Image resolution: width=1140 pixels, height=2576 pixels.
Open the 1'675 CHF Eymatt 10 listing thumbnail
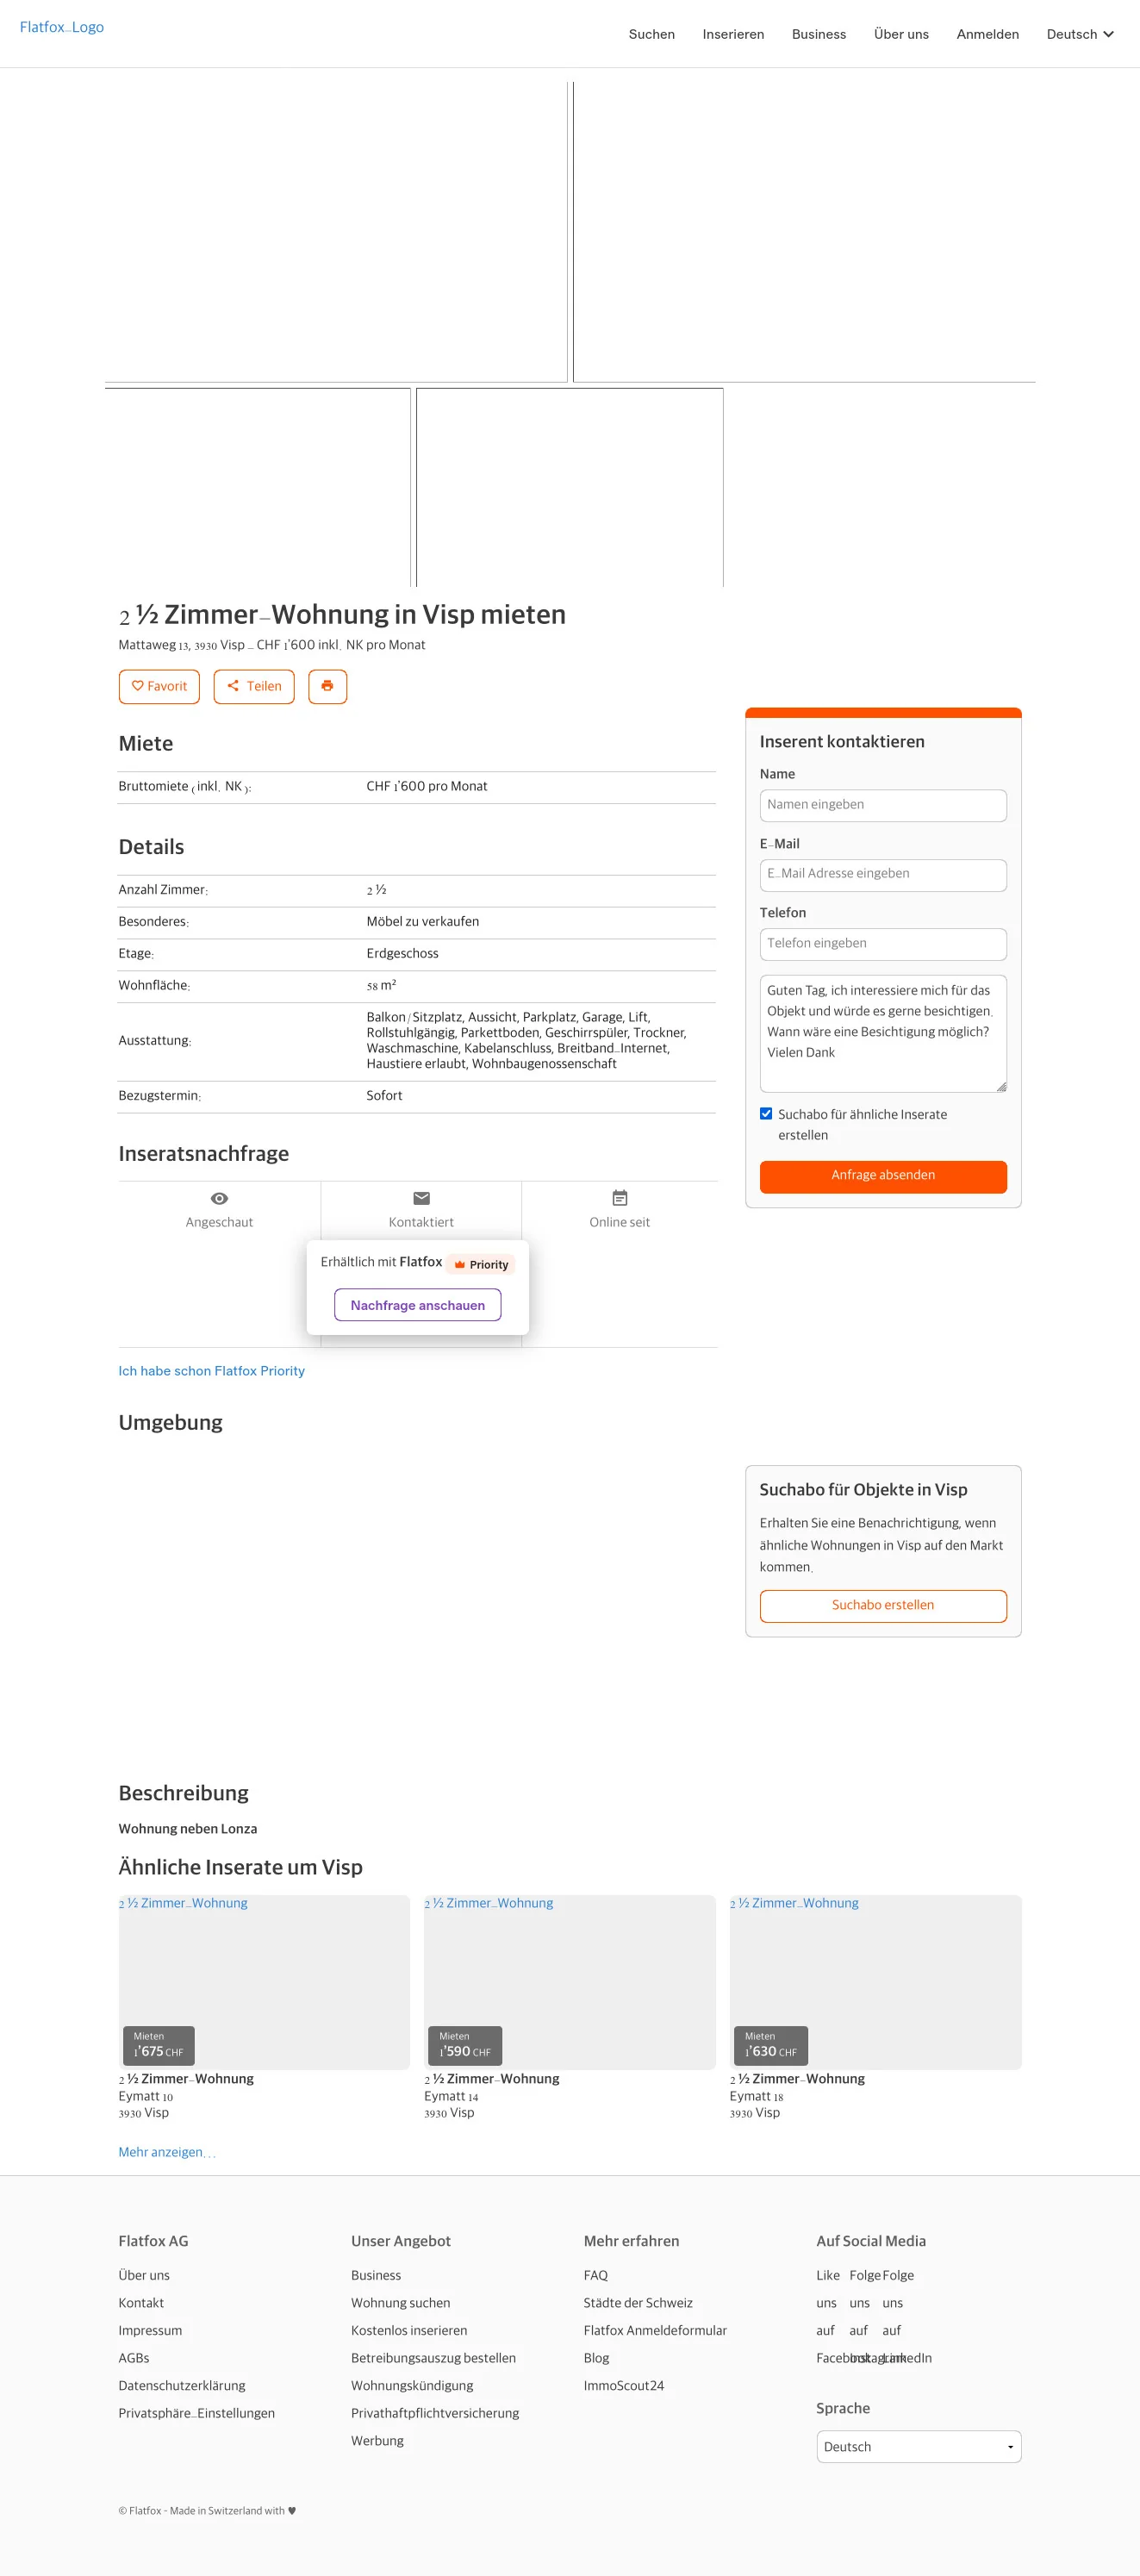tap(264, 1981)
